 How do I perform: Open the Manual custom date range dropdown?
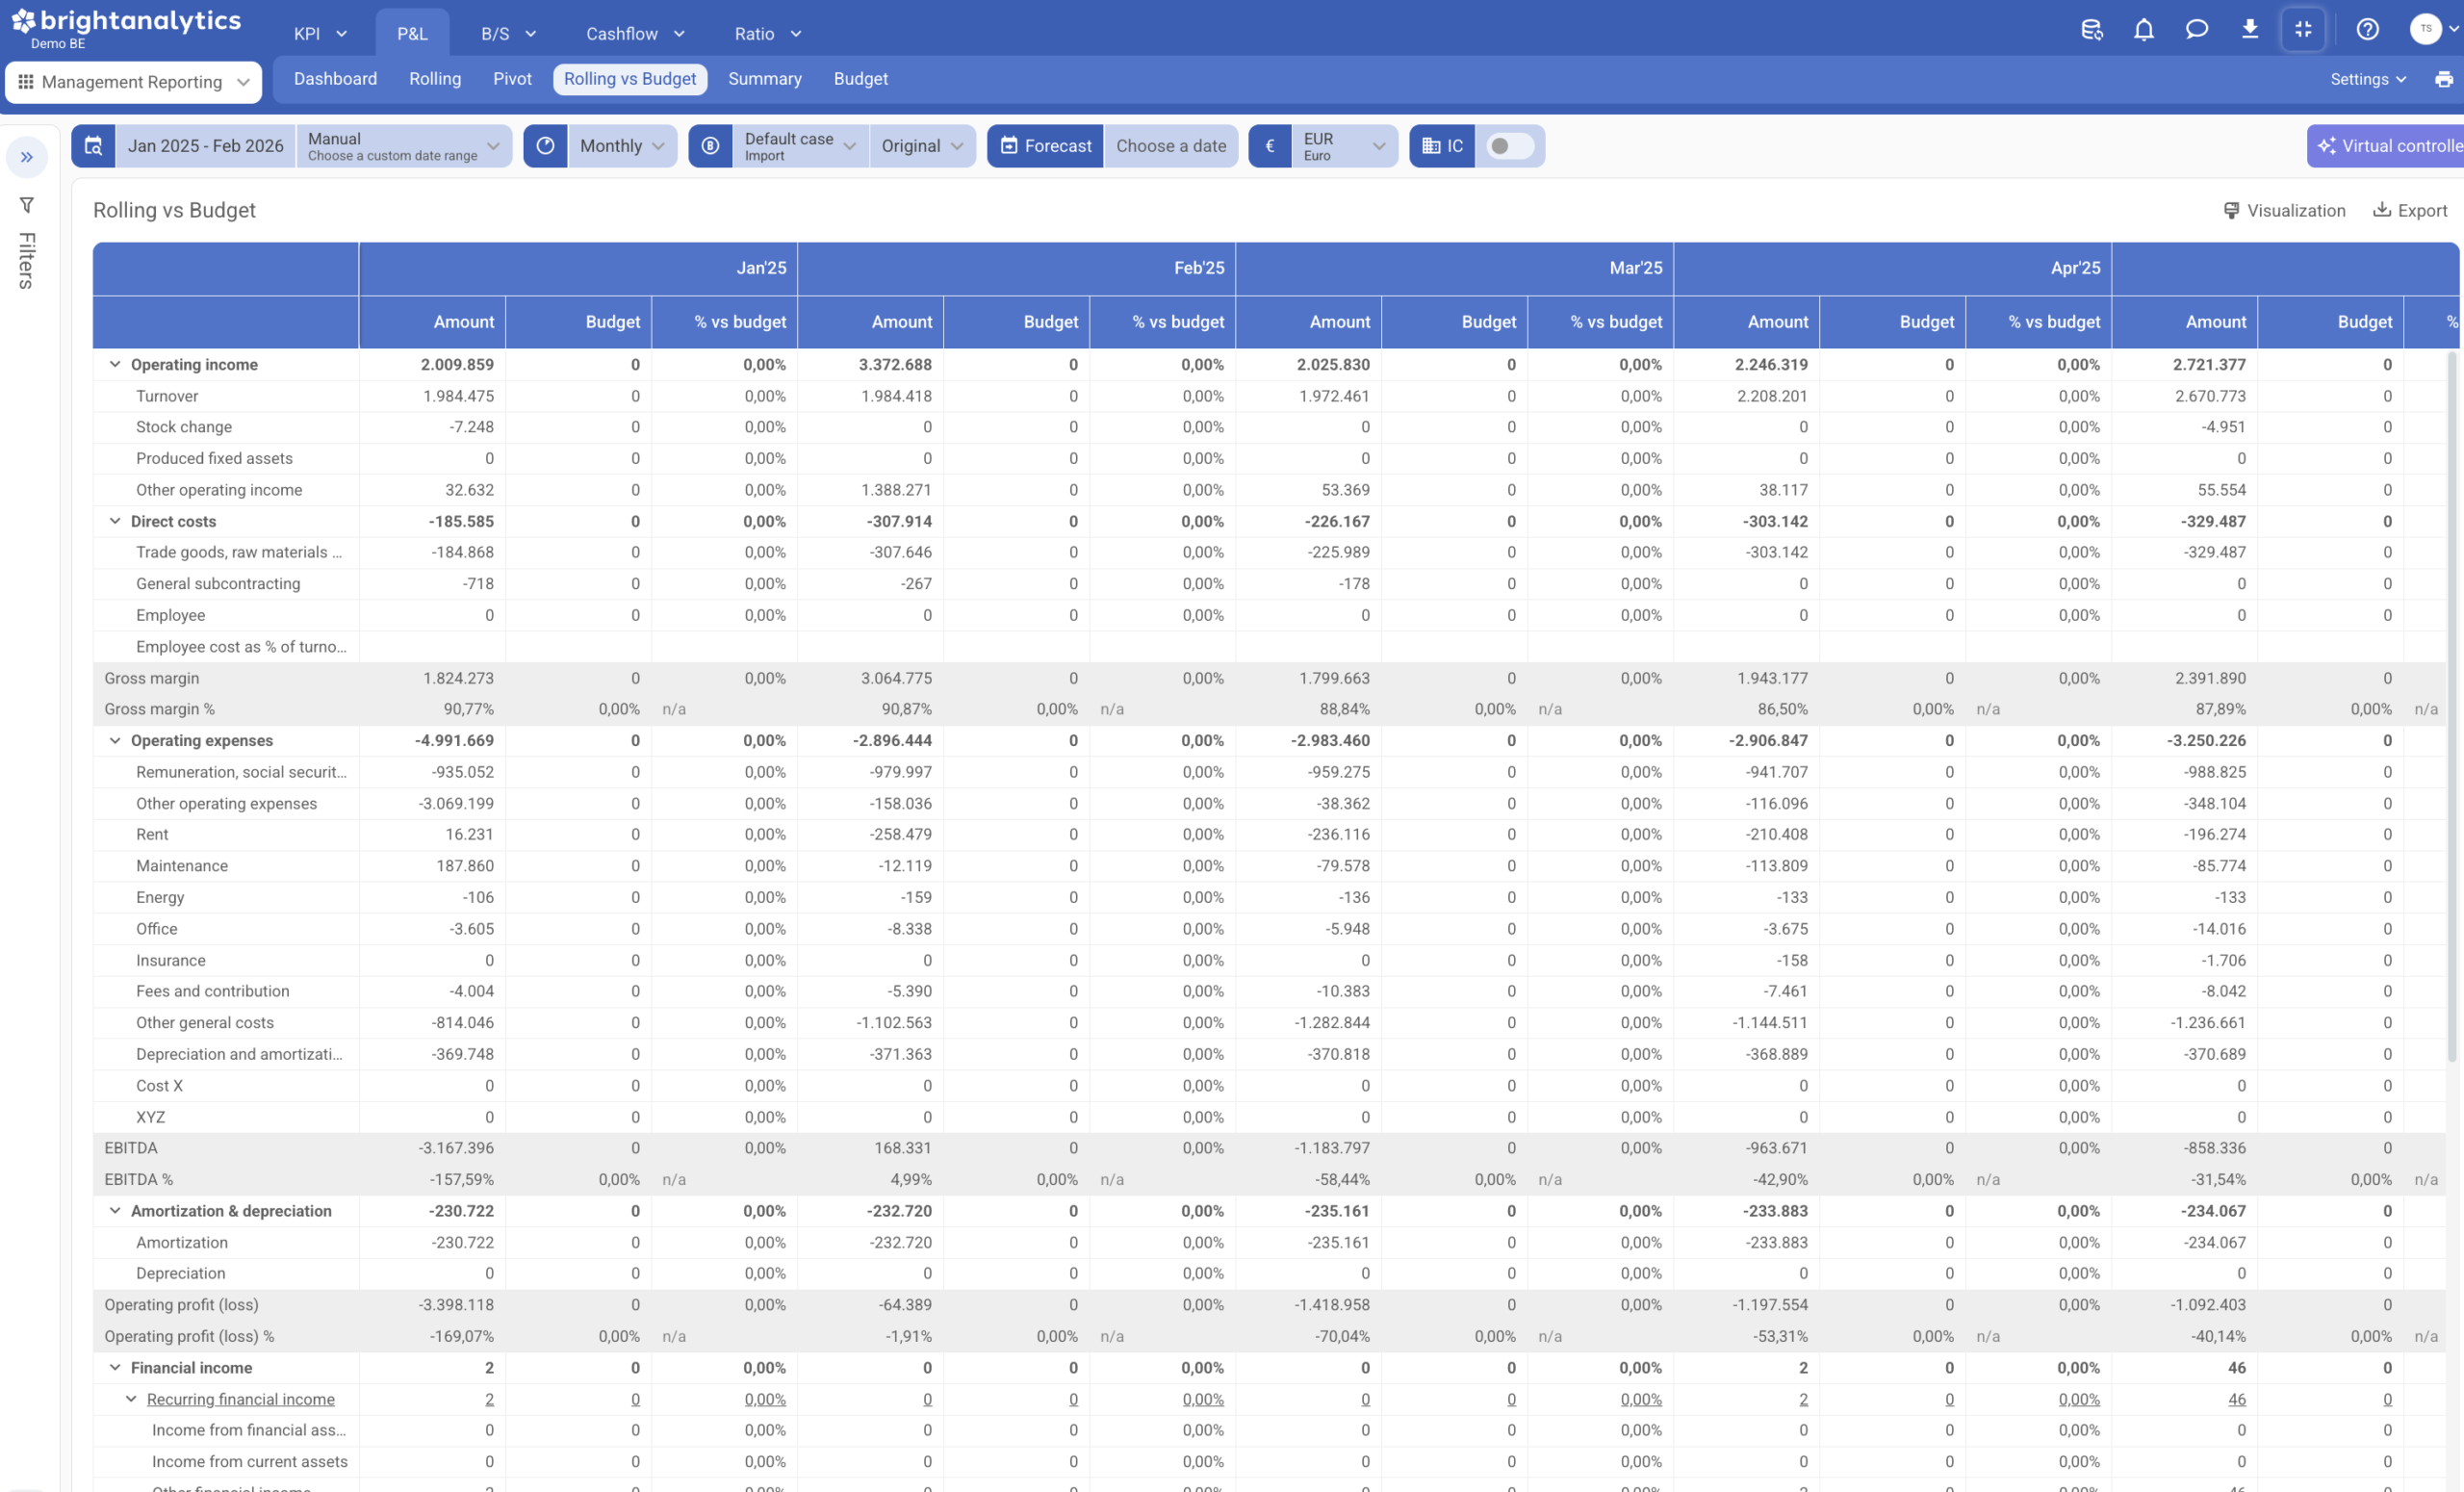tap(404, 146)
